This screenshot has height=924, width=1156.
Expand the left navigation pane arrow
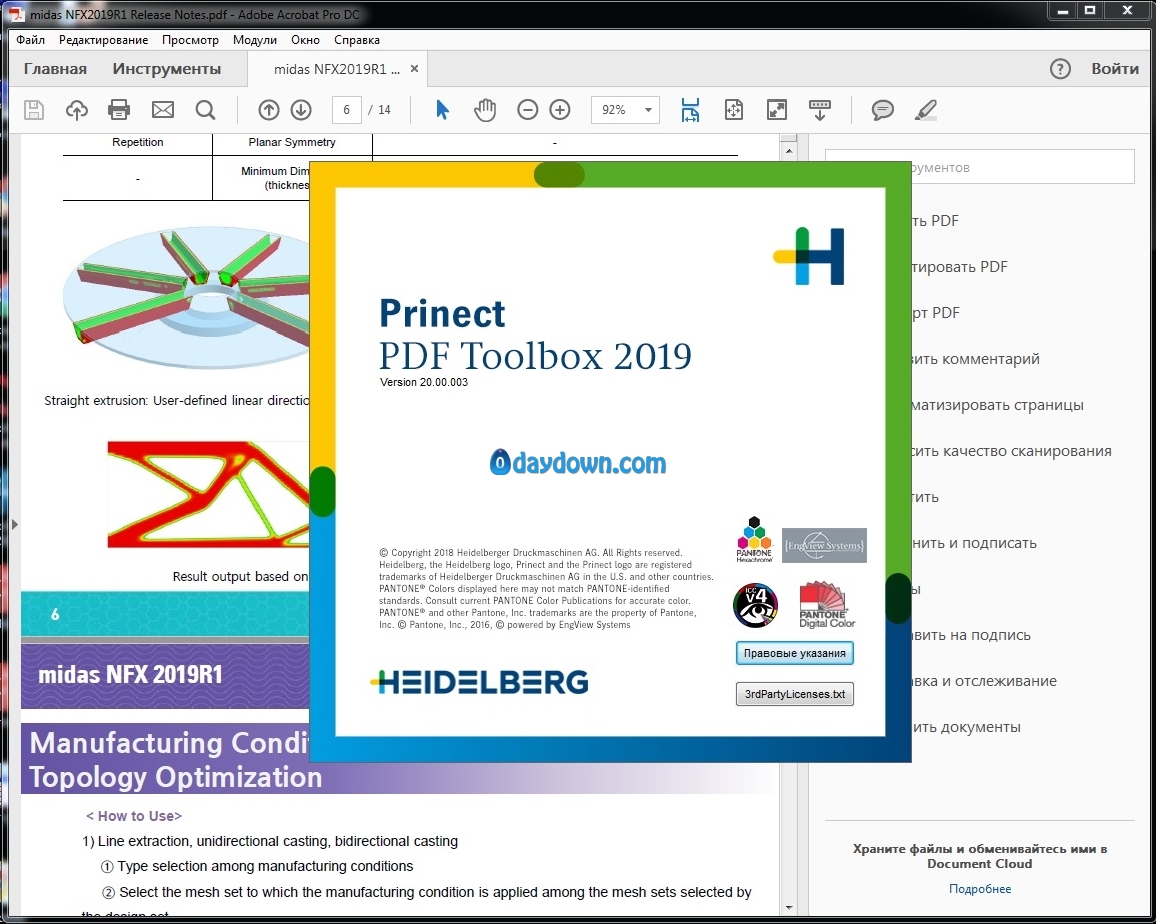pyautogui.click(x=14, y=524)
